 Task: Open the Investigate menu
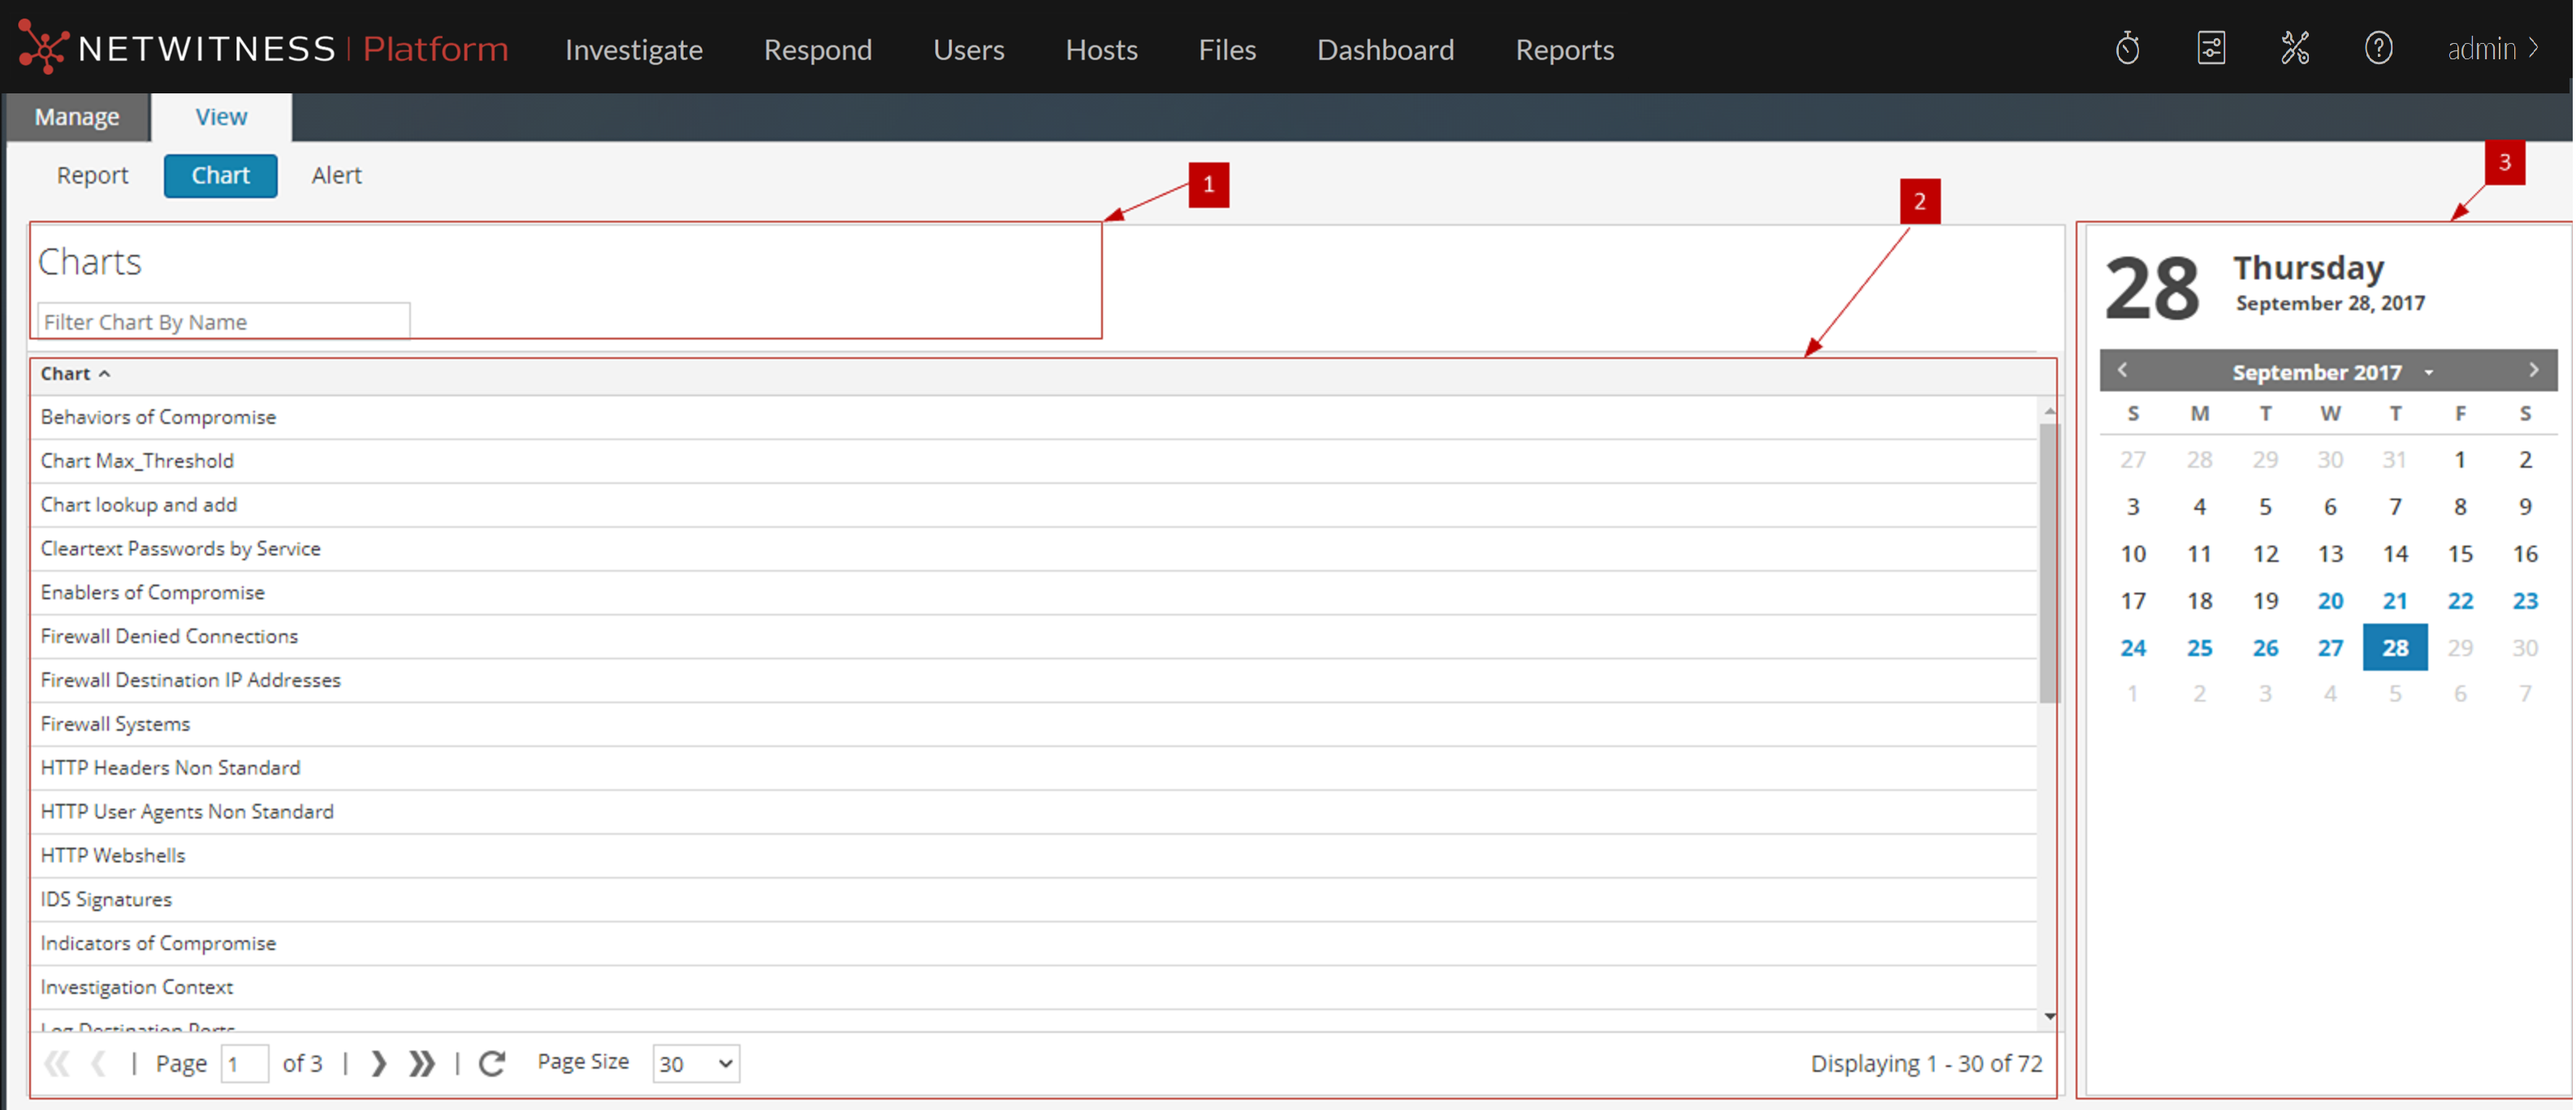pos(633,49)
